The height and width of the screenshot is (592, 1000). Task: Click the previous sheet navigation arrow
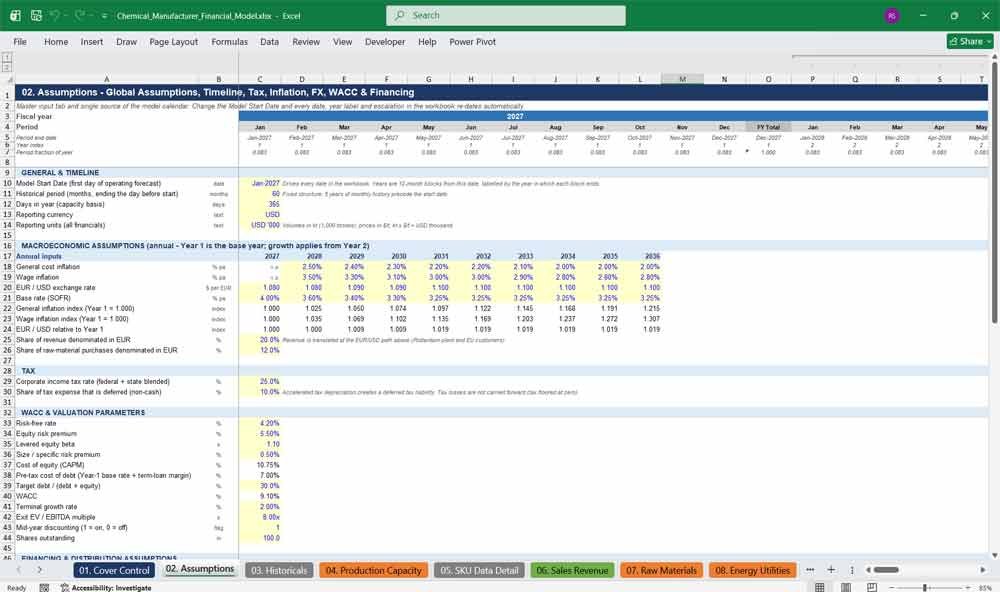[18, 570]
